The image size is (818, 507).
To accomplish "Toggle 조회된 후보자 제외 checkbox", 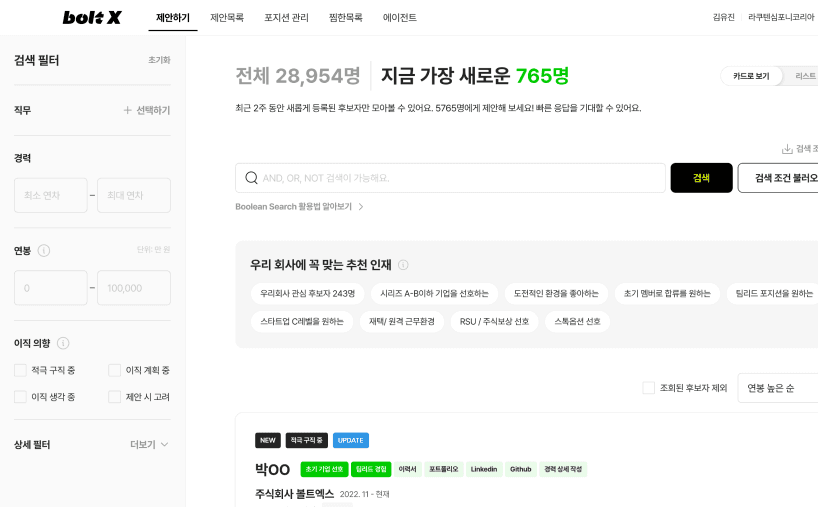I will (649, 388).
